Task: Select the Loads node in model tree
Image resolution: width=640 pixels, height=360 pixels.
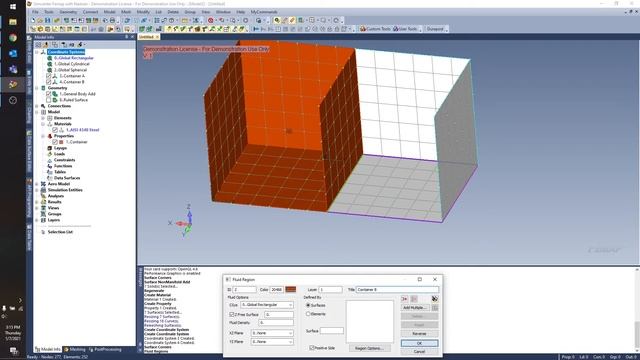Action: pyautogui.click(x=59, y=154)
